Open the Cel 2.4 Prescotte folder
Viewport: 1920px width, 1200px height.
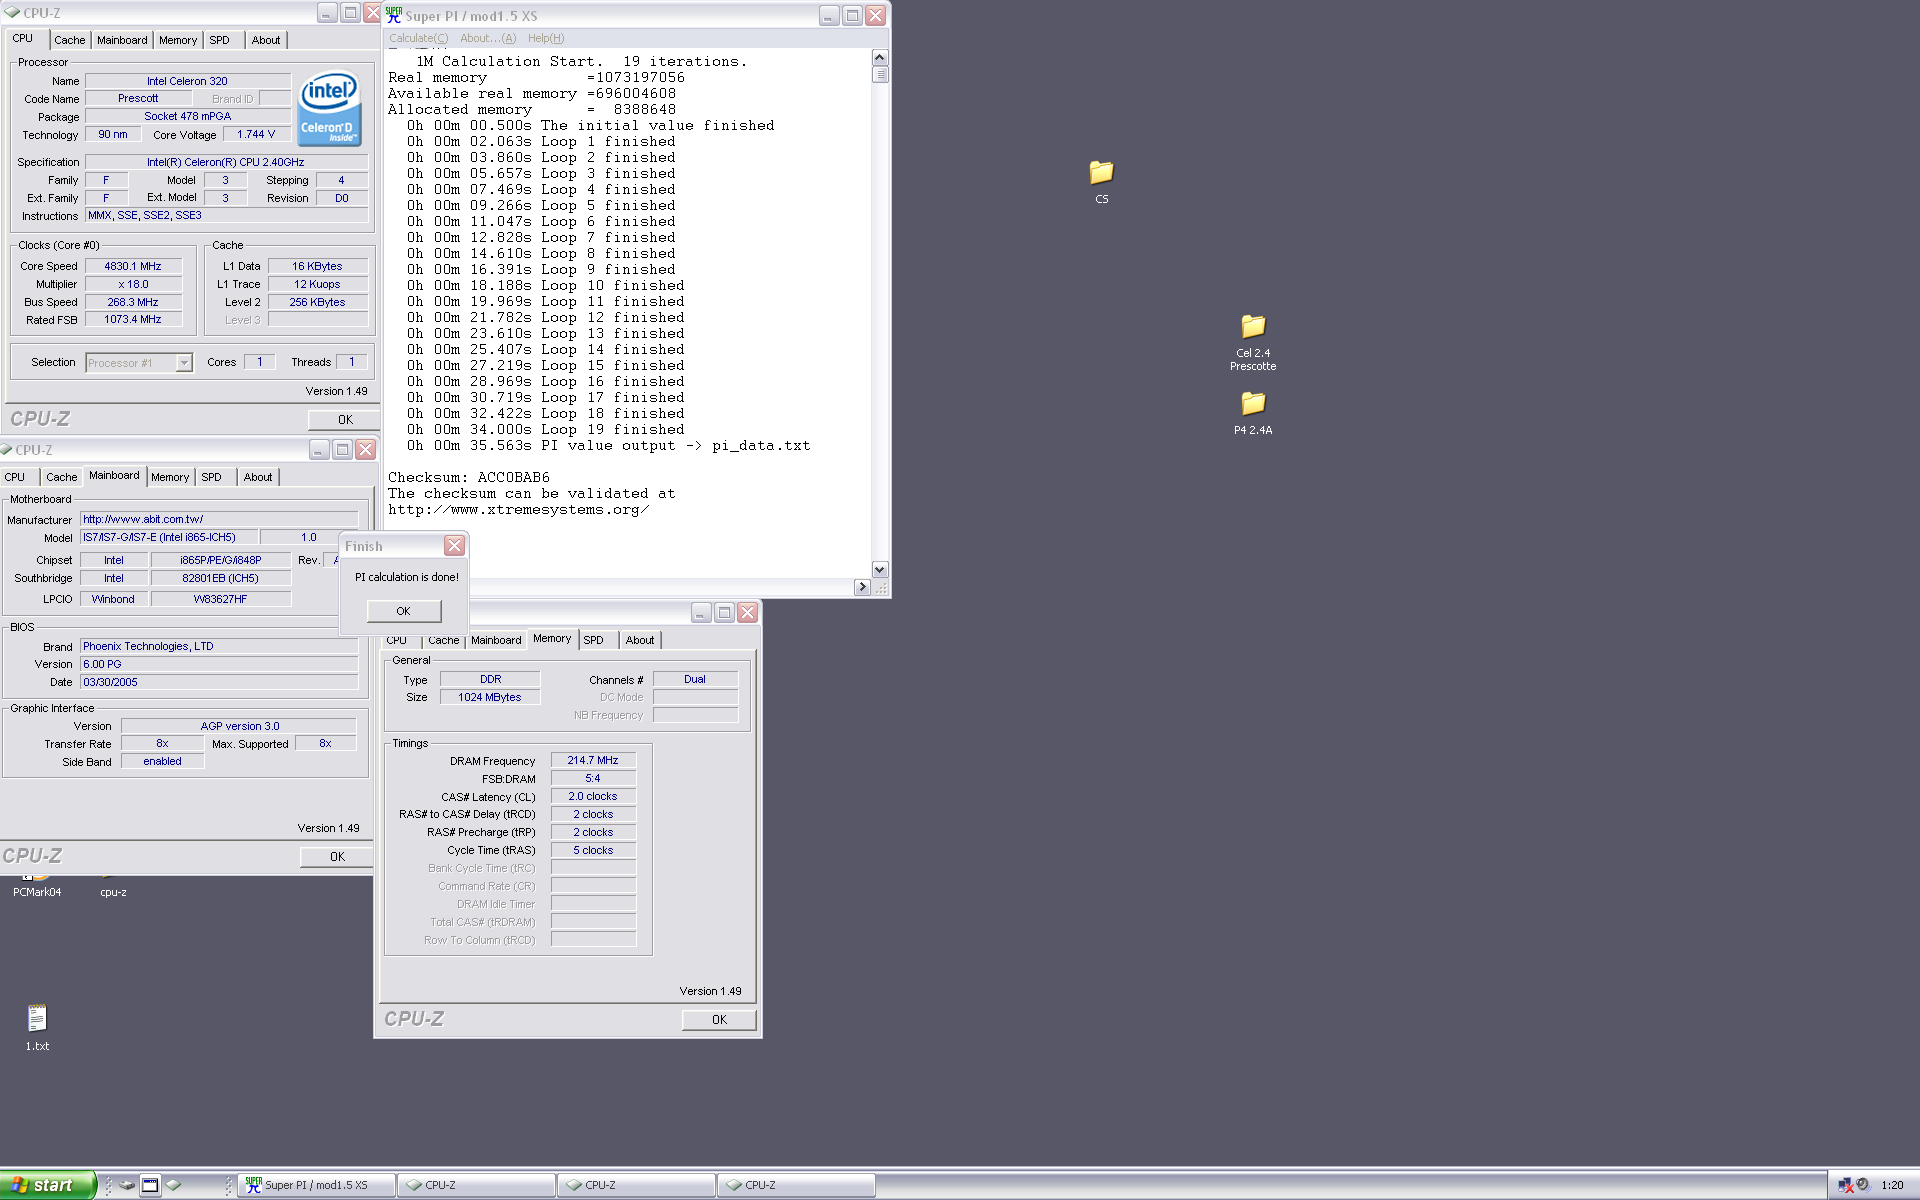1253,327
